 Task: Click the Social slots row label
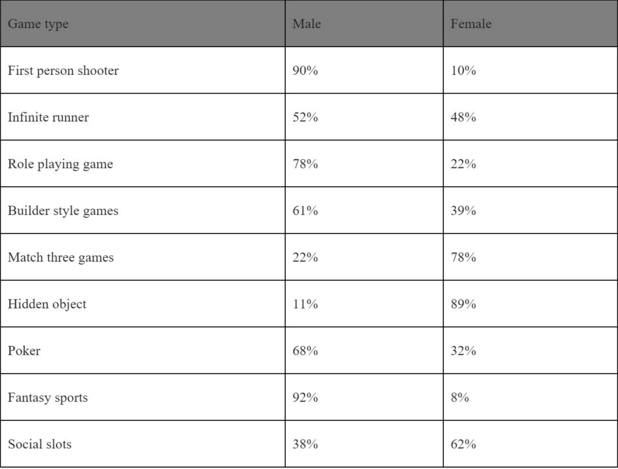pos(40,444)
